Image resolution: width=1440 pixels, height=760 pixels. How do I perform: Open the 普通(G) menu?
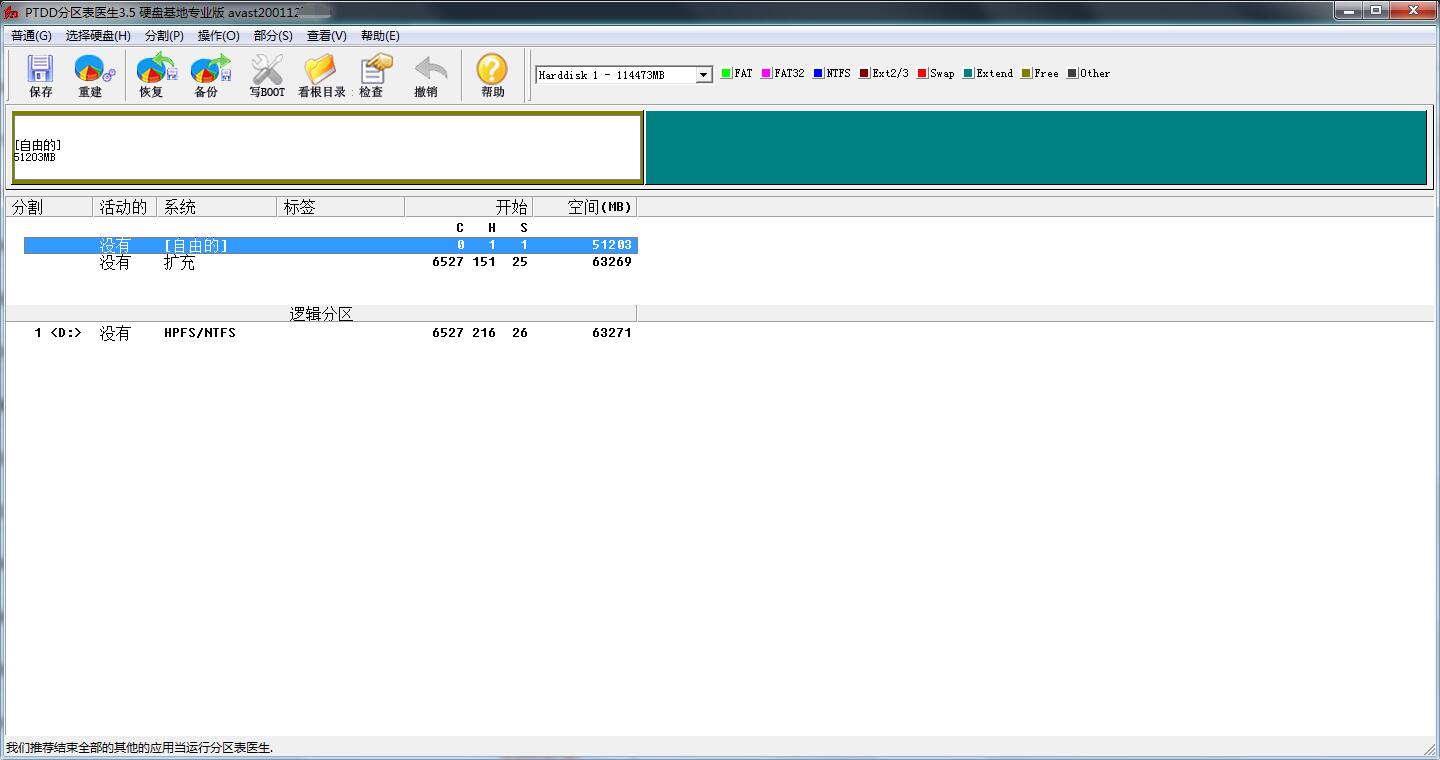(31, 35)
